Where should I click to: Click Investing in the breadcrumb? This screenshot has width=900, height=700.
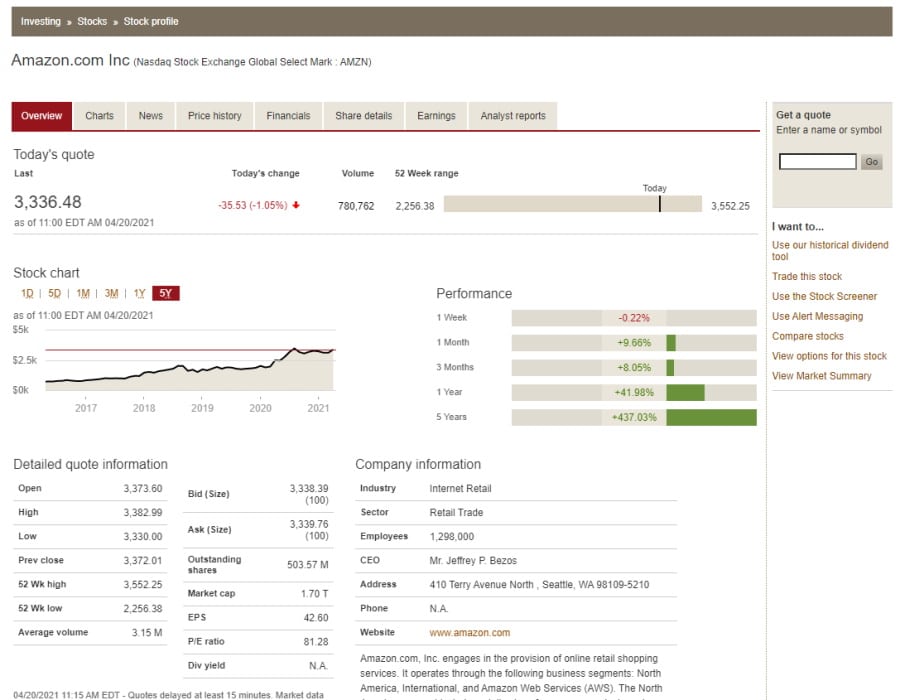click(x=40, y=21)
